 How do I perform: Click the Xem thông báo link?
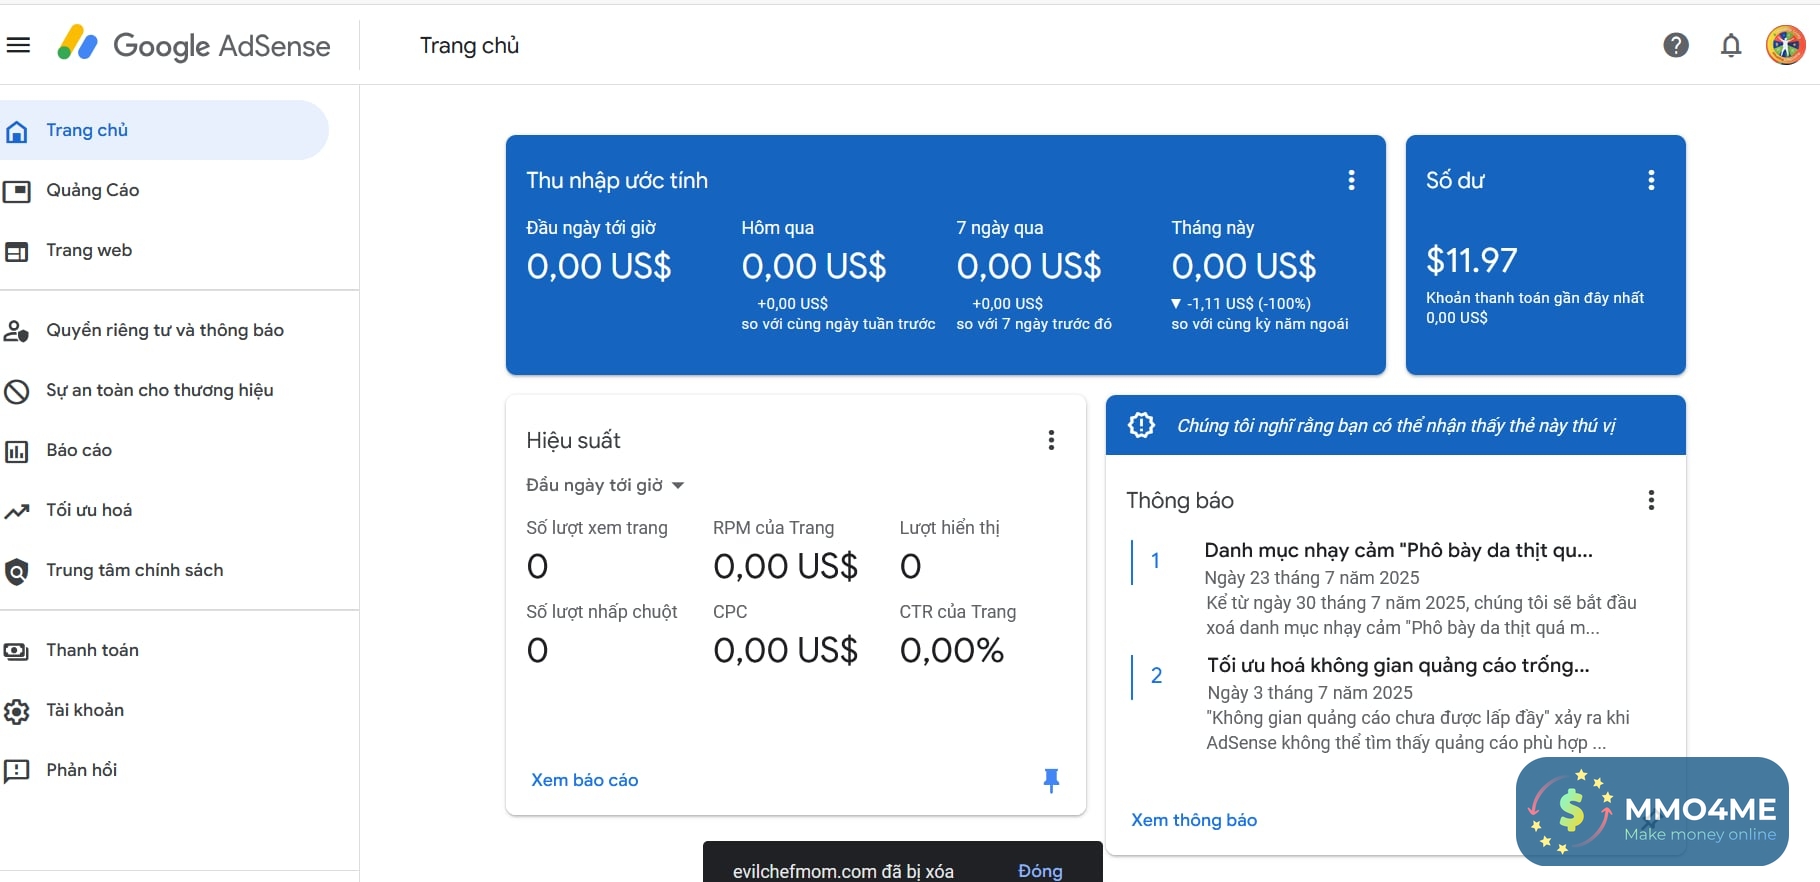(1194, 820)
